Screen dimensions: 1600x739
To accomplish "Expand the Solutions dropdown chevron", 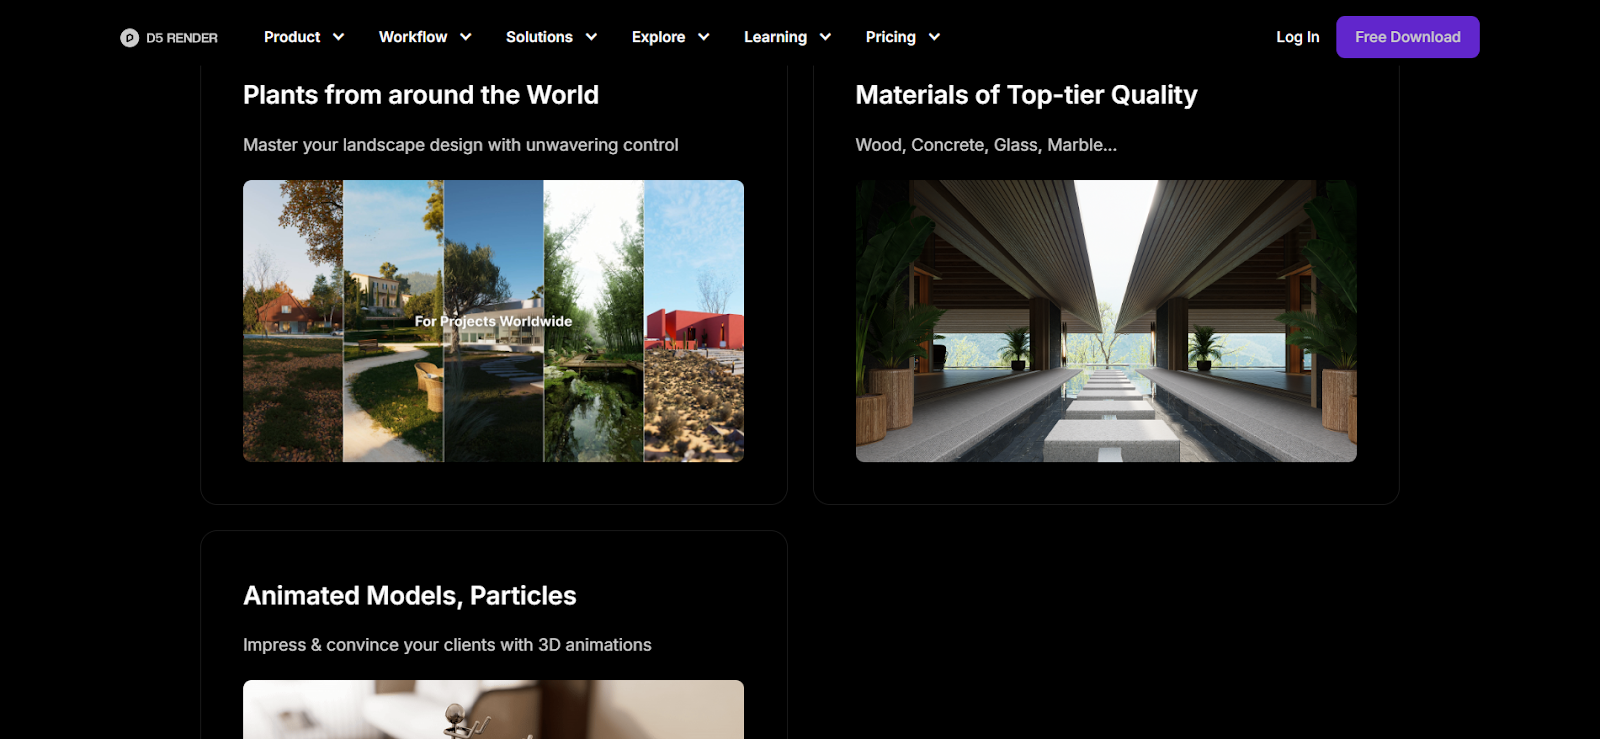I will click(x=591, y=37).
